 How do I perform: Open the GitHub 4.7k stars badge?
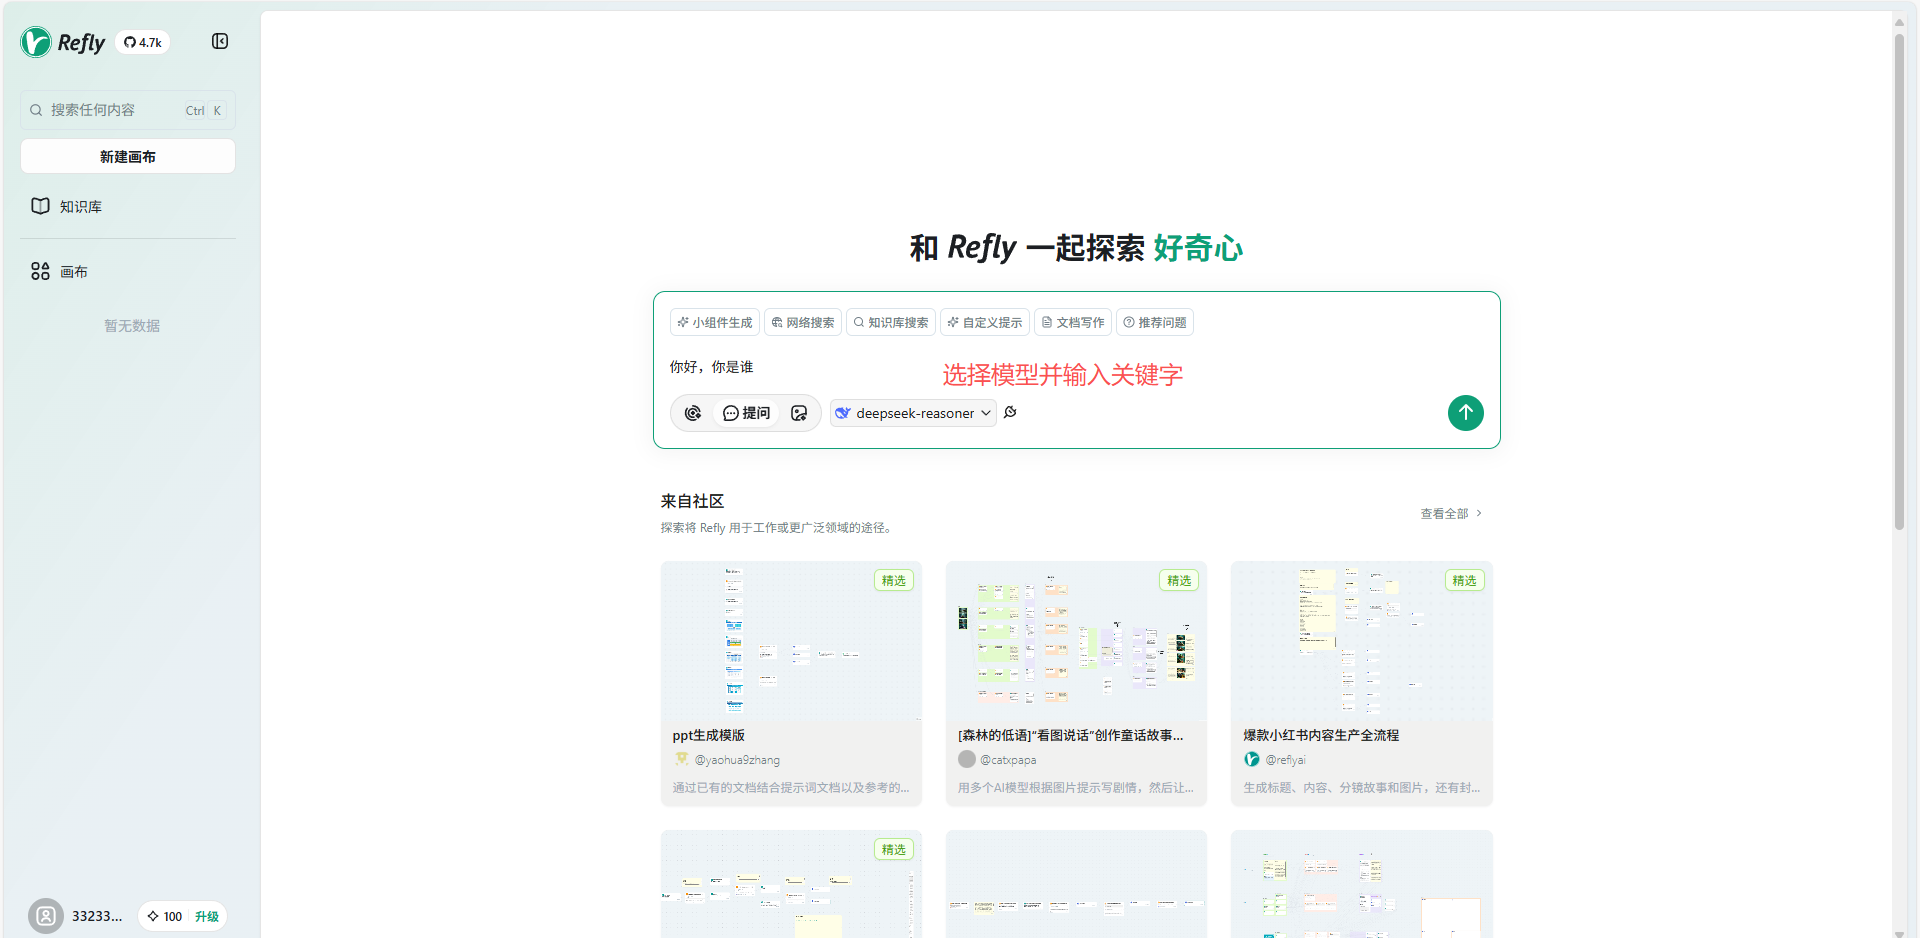(143, 42)
